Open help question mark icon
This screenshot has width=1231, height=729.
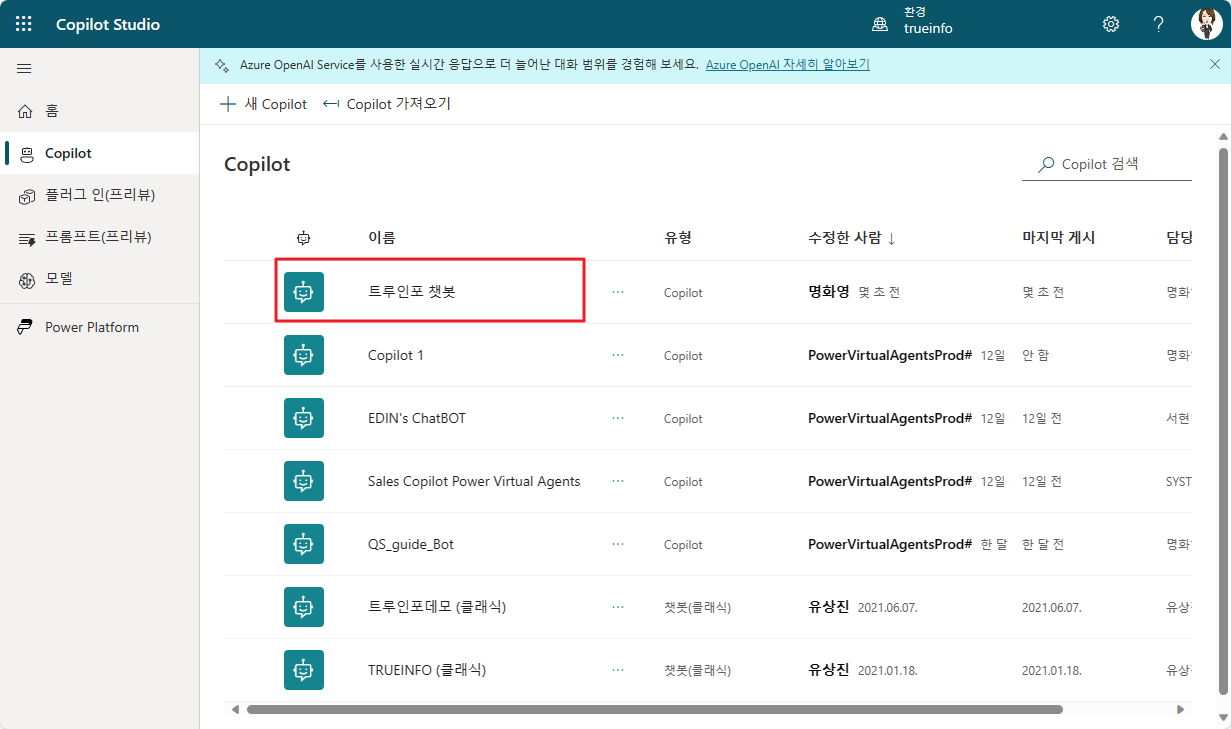1158,24
